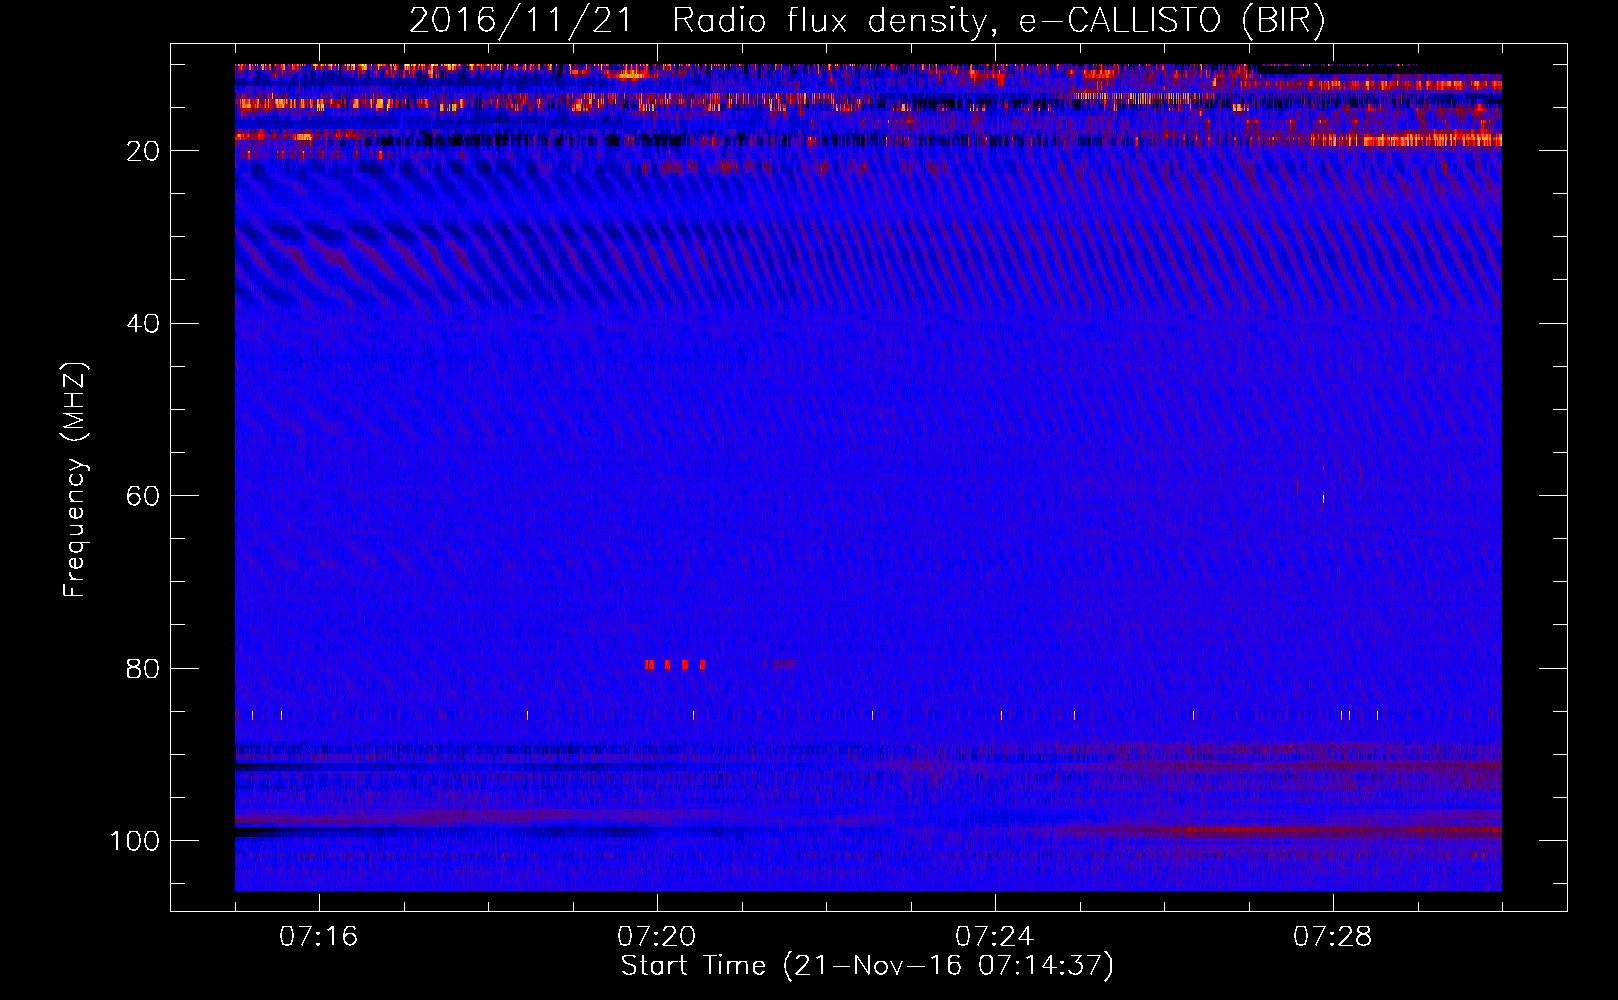Select the "Frequency (MHZ)" y-axis label
Image resolution: width=1618 pixels, height=1000 pixels.
[x=75, y=479]
